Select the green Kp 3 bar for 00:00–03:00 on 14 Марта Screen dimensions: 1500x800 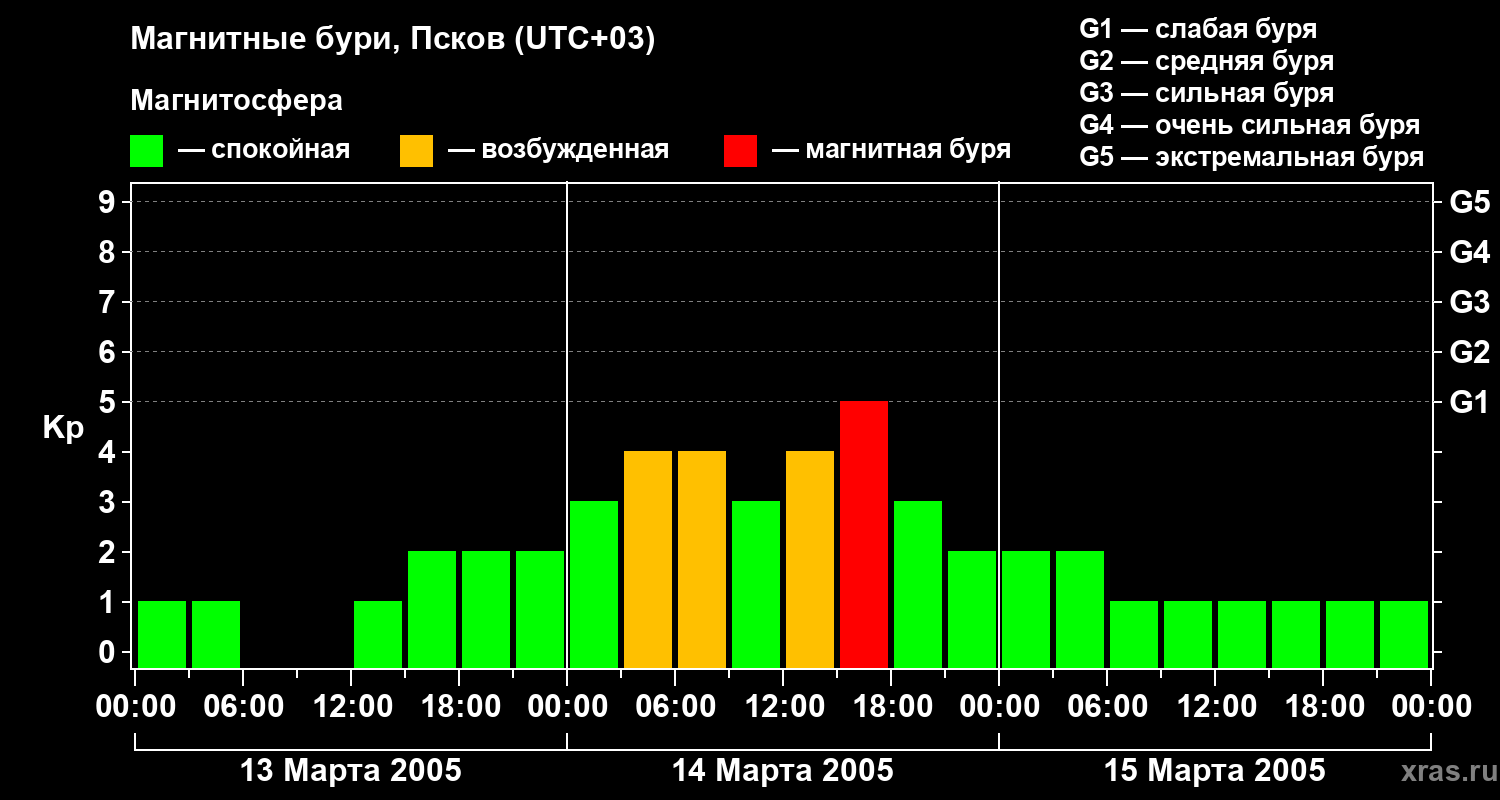(x=594, y=584)
